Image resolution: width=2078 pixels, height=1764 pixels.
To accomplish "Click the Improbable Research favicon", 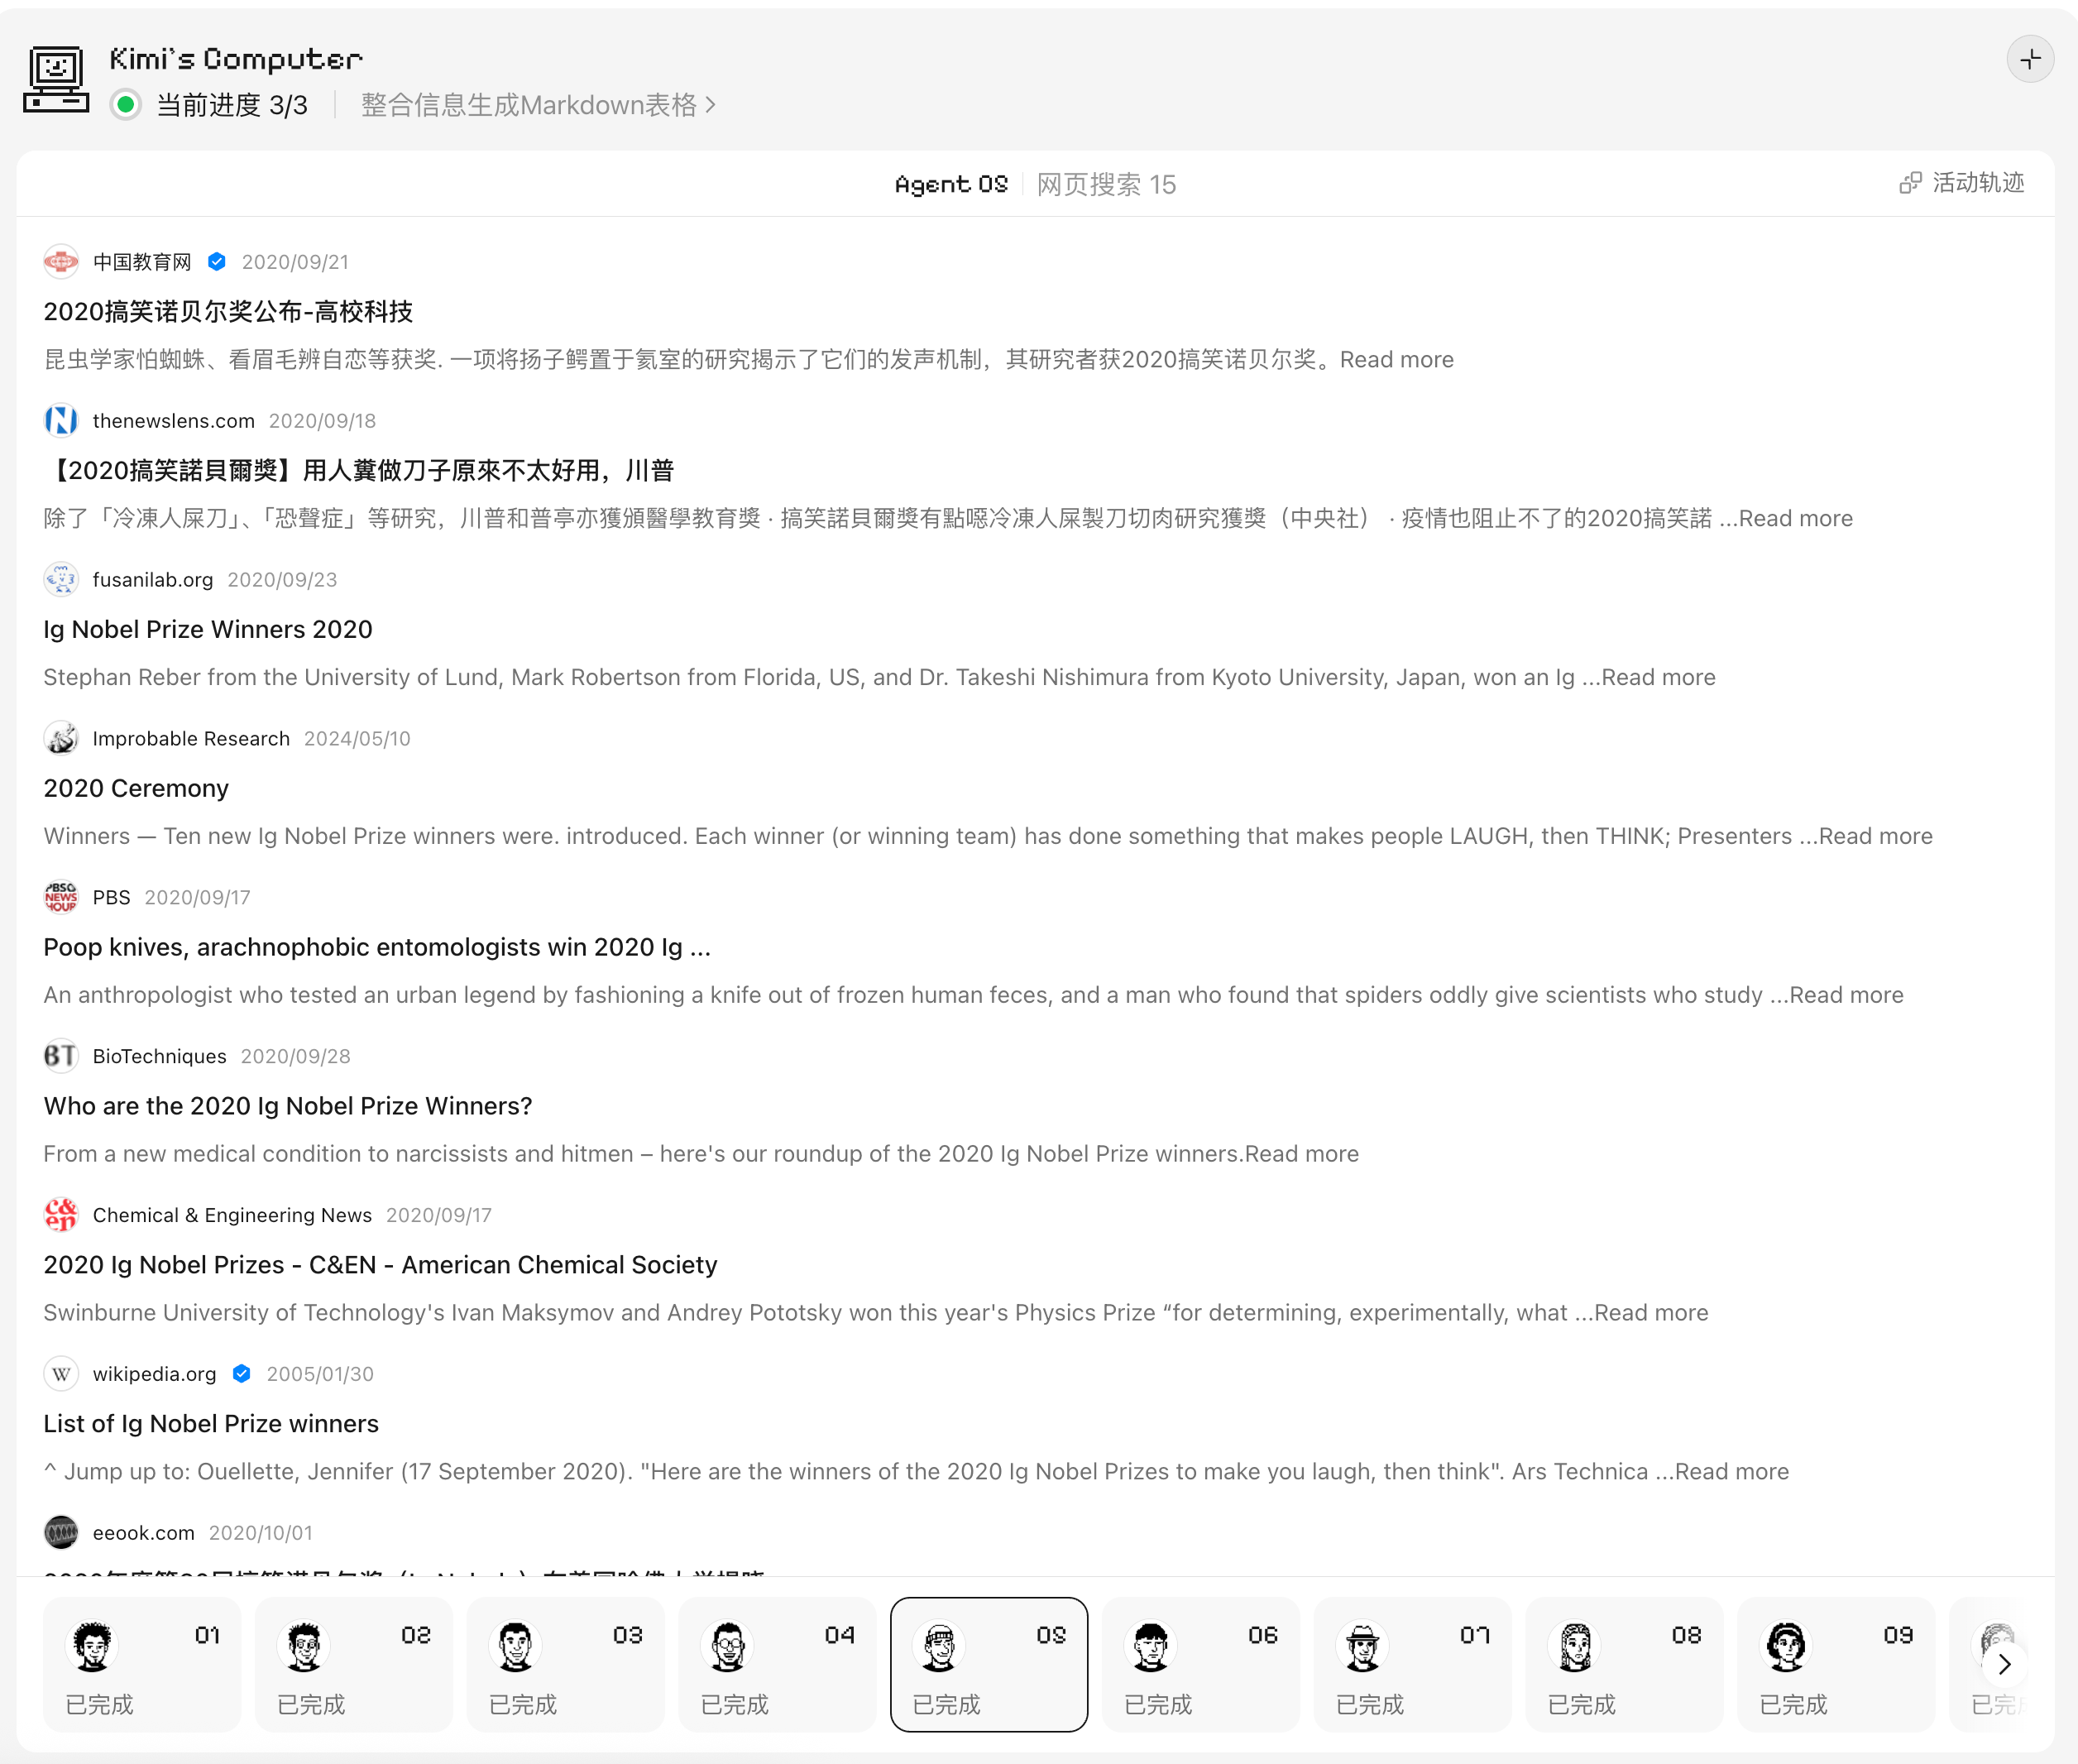I will click(x=61, y=739).
